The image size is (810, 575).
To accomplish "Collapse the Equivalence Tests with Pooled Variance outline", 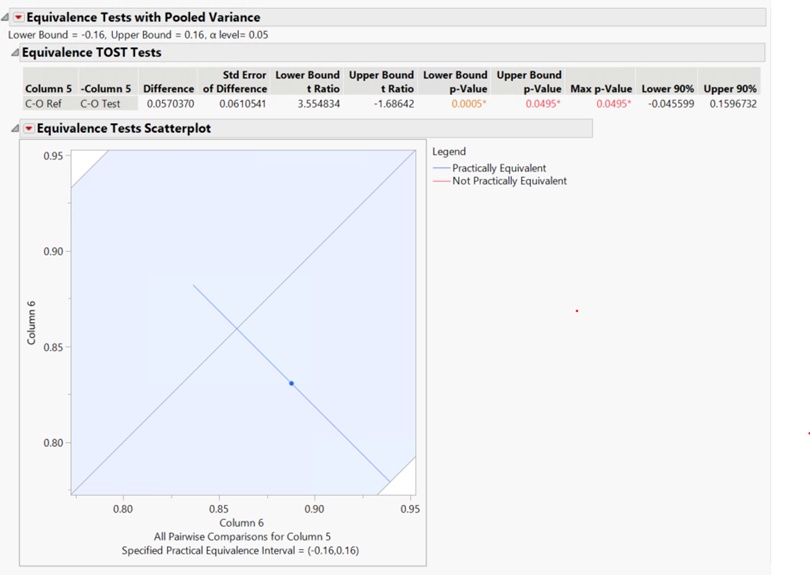I will point(5,18).
